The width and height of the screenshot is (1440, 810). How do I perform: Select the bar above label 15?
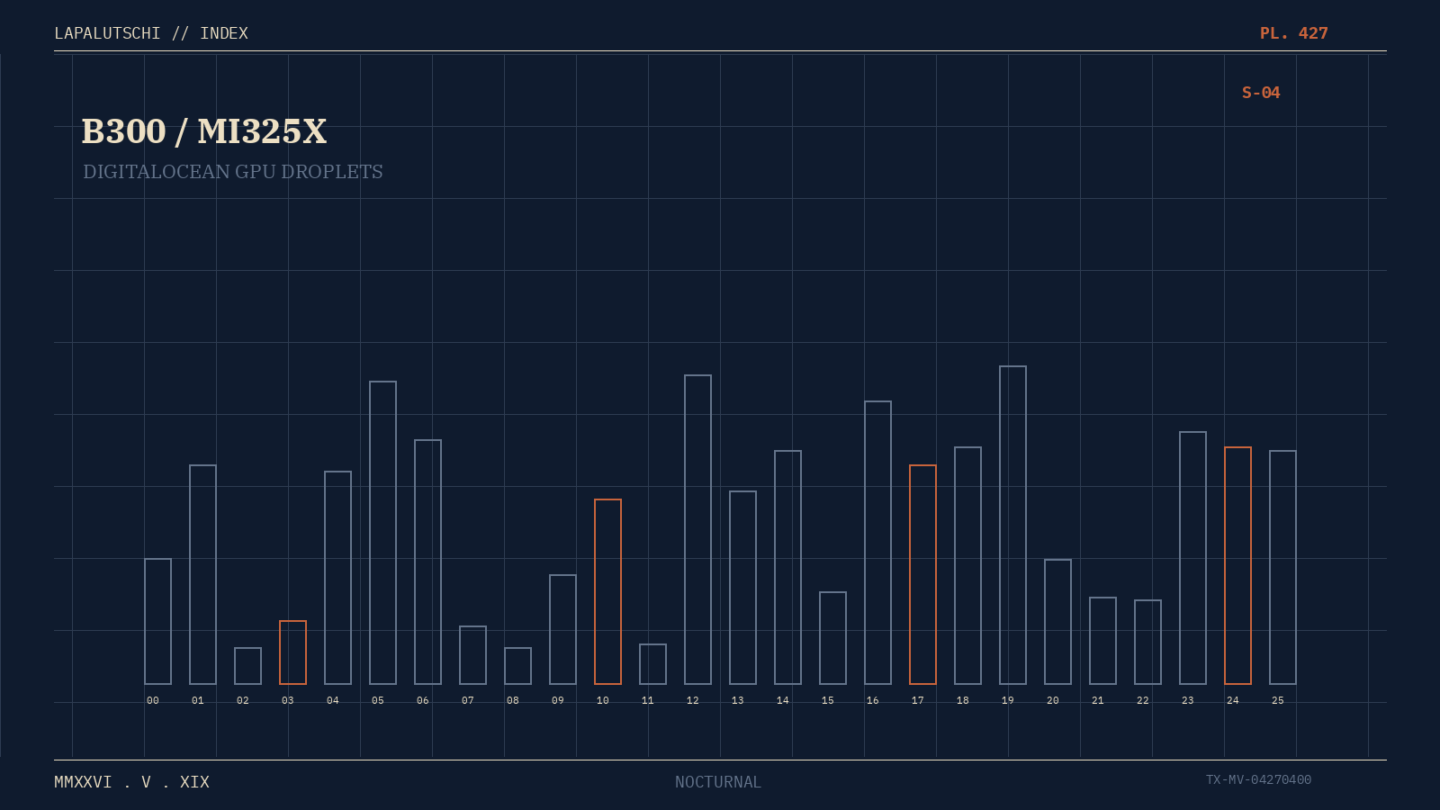point(833,638)
